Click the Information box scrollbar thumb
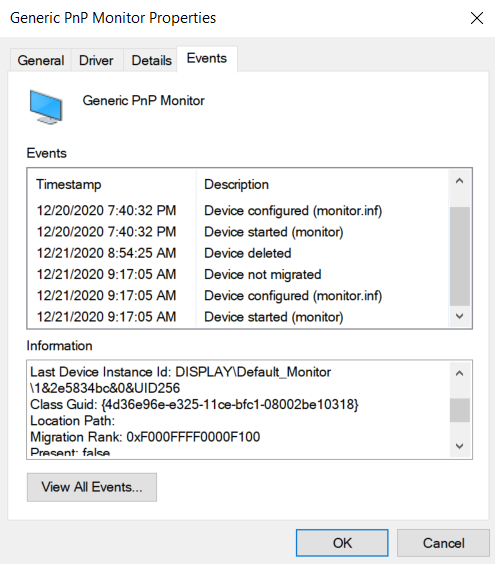This screenshot has height=564, width=495. 459,410
